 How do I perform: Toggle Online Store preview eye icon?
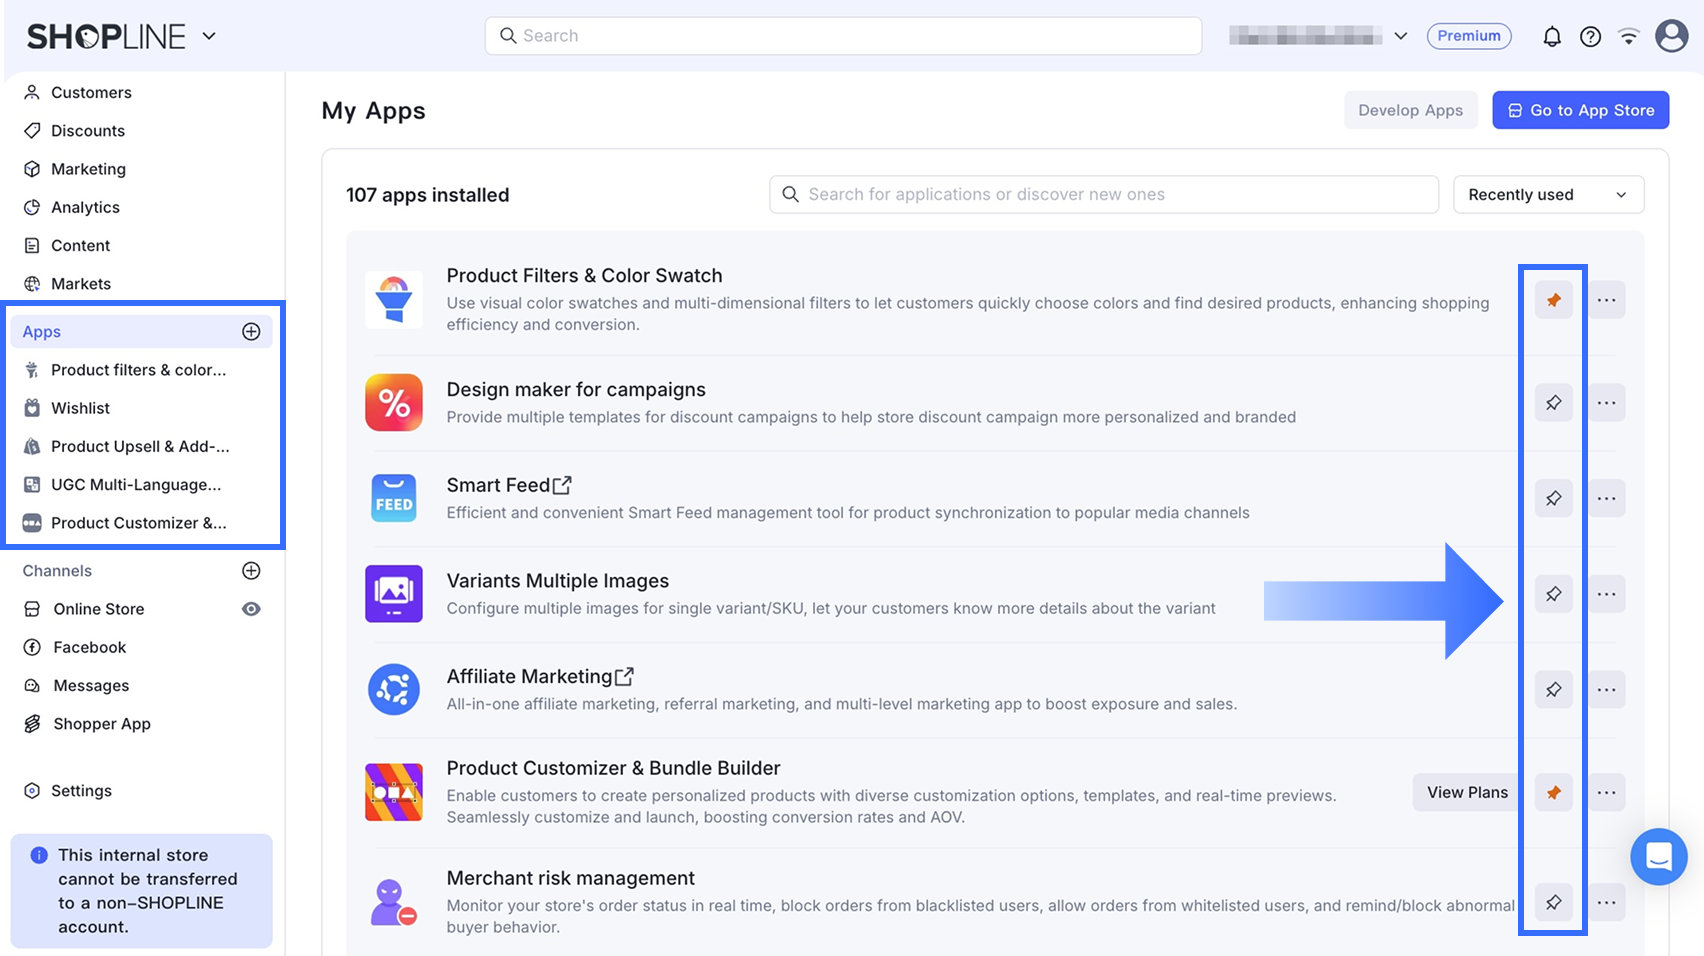[x=251, y=609]
